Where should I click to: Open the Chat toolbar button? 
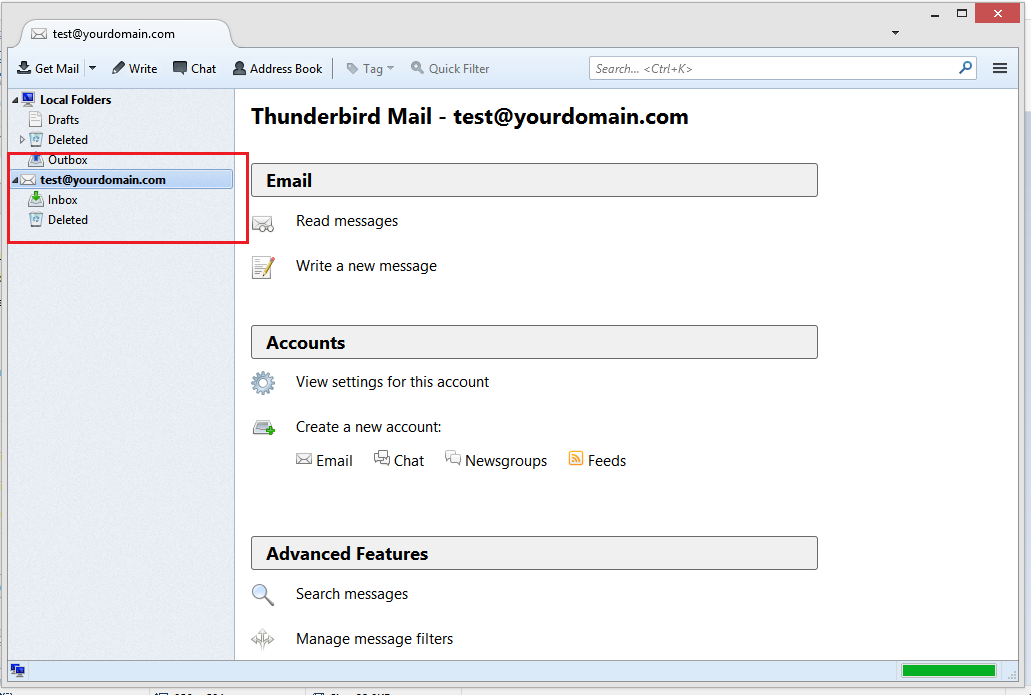[x=195, y=68]
